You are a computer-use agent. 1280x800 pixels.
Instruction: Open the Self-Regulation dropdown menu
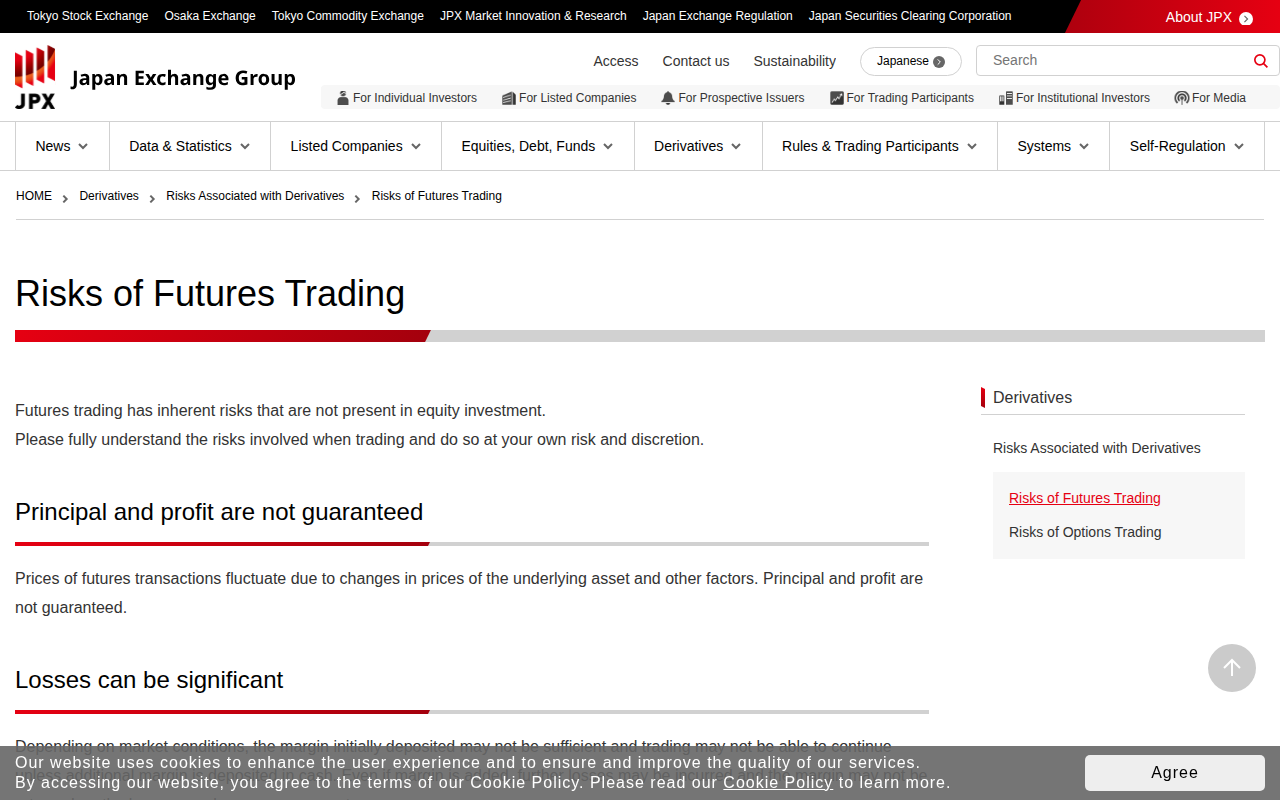(x=1187, y=146)
